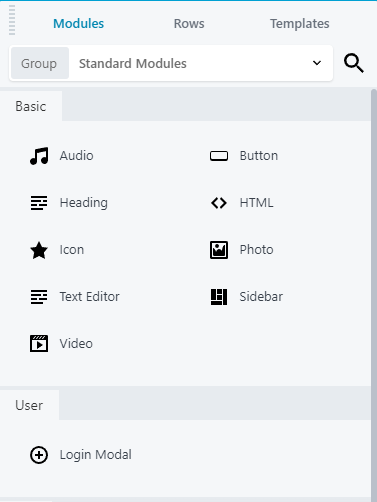Open the search magnifier icon
The height and width of the screenshot is (502, 377).
click(354, 63)
